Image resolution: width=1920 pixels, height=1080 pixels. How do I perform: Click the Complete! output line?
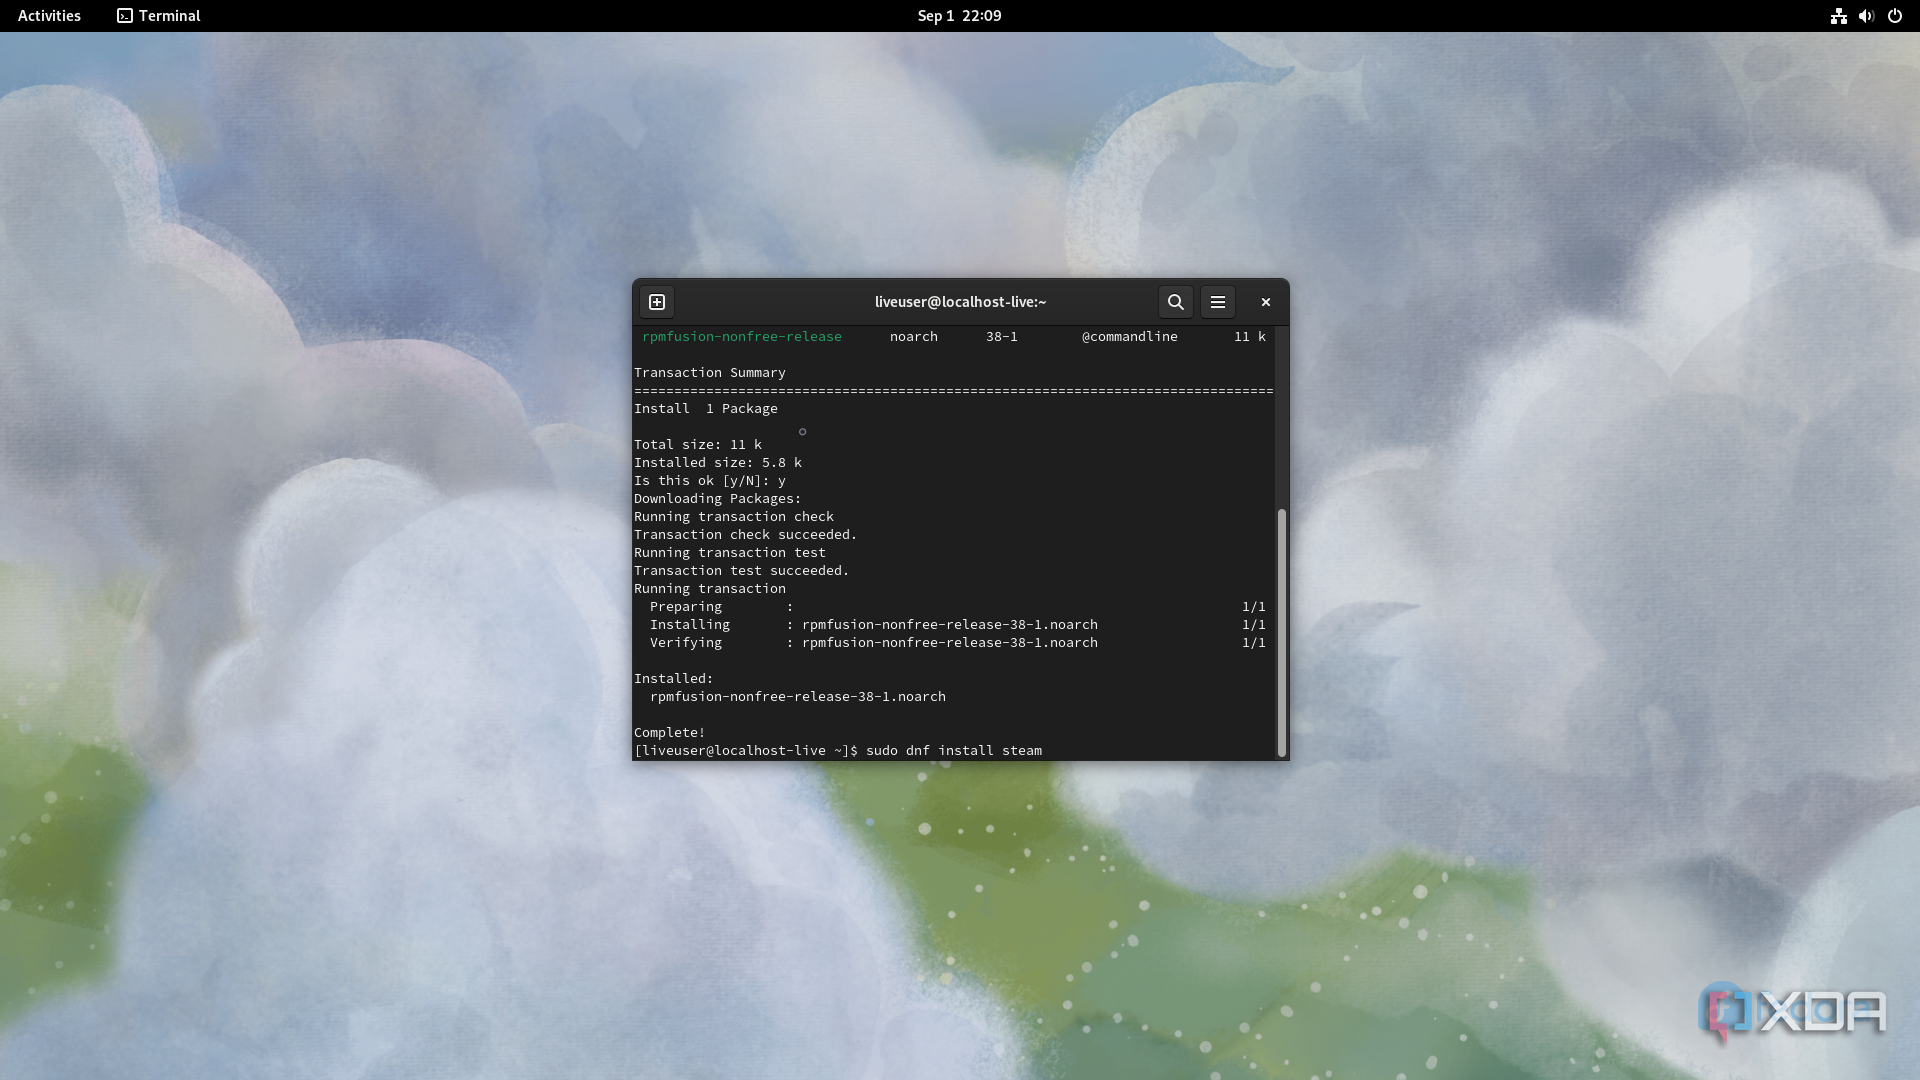tap(669, 733)
